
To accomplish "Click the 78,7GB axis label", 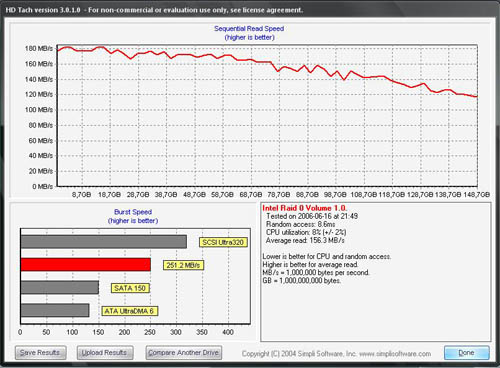I will 279,194.
